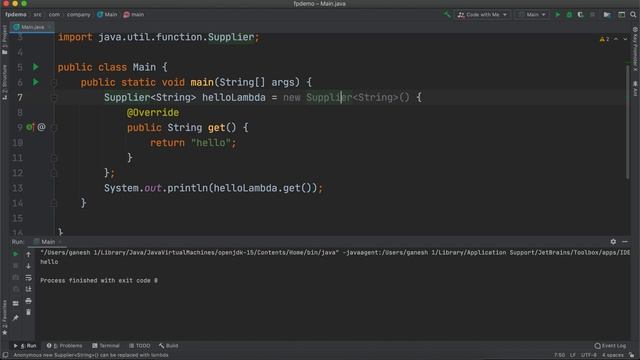Screen dimensions: 640x360
Task: Select the Main tab in Run panel
Action: pos(47,242)
